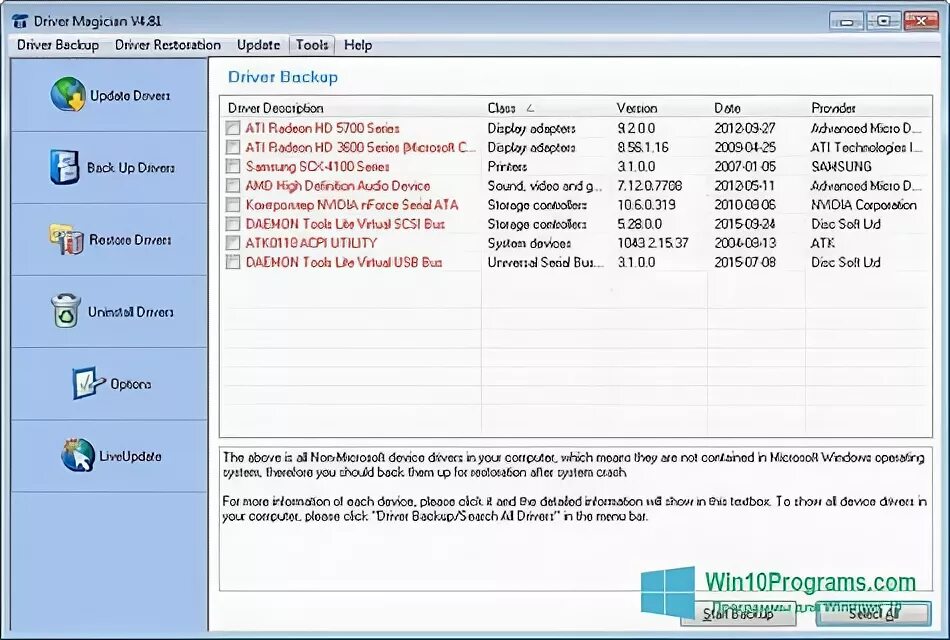Open the Options screen
The width and height of the screenshot is (950, 640).
107,383
